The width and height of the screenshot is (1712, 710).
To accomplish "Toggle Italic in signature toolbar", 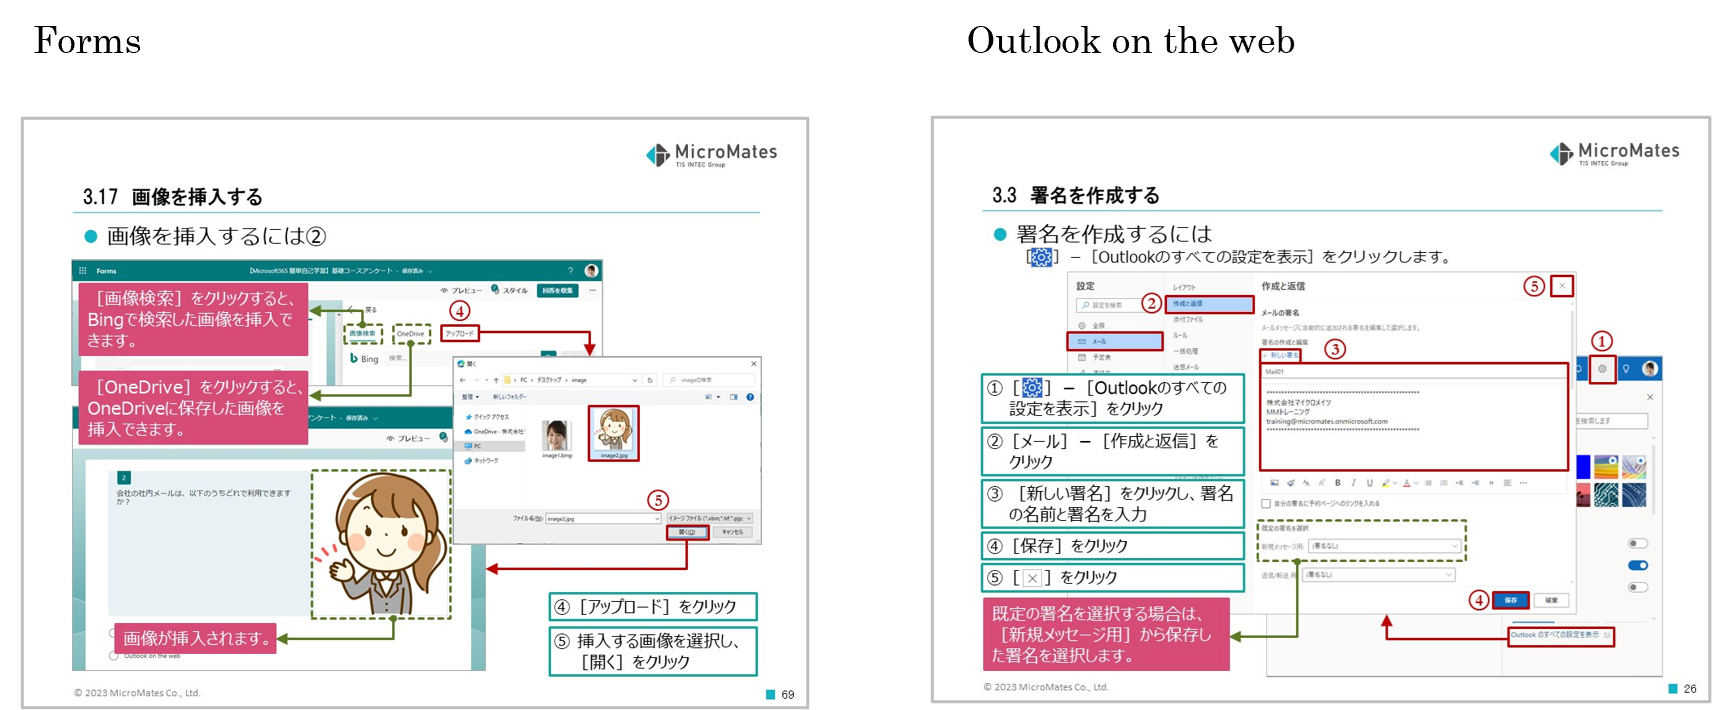I will pyautogui.click(x=1353, y=483).
